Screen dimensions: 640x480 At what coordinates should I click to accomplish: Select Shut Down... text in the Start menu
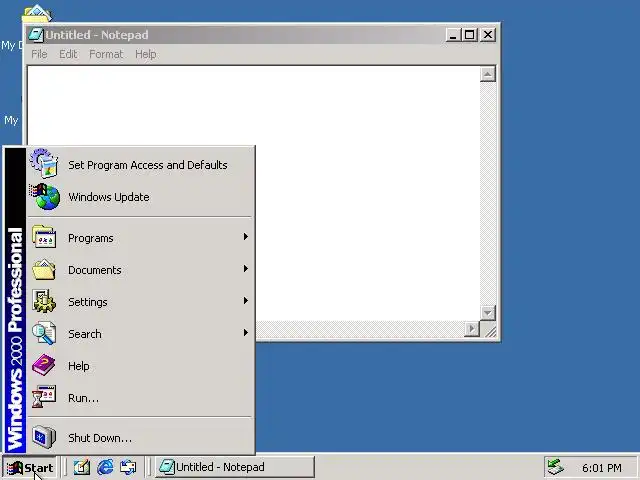(100, 438)
